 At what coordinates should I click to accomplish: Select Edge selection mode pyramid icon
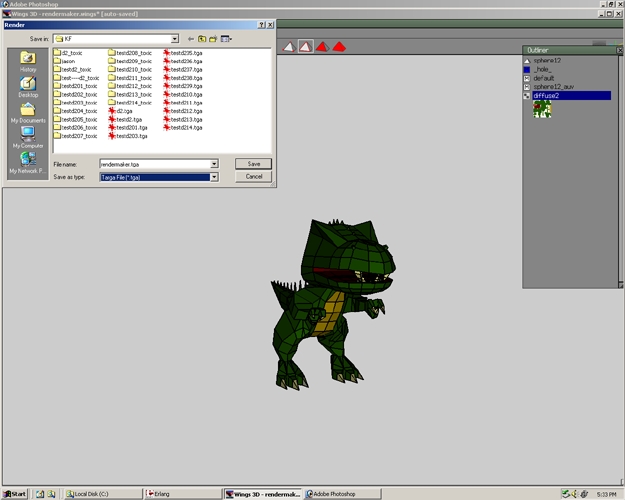coord(306,47)
